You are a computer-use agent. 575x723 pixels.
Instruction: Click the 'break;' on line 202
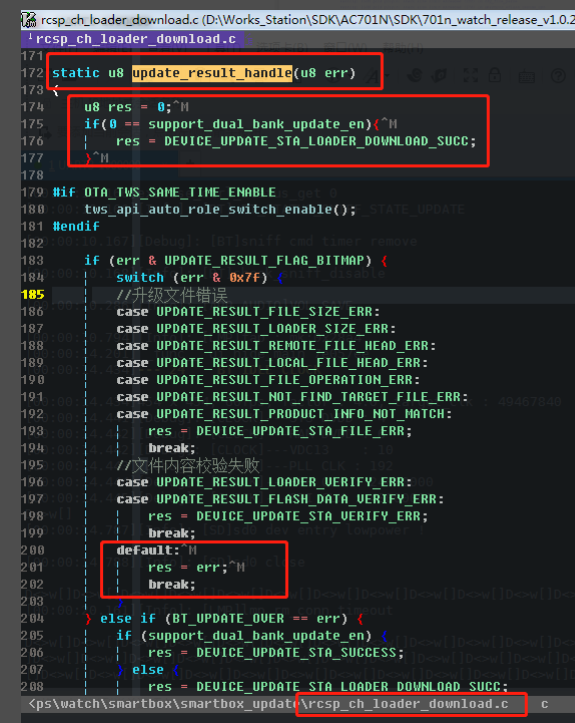[x=172, y=585]
